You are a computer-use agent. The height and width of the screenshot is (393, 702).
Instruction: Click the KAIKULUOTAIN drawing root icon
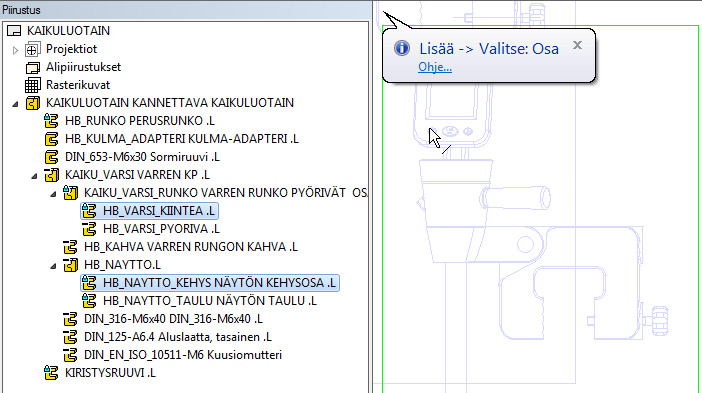click(14, 31)
